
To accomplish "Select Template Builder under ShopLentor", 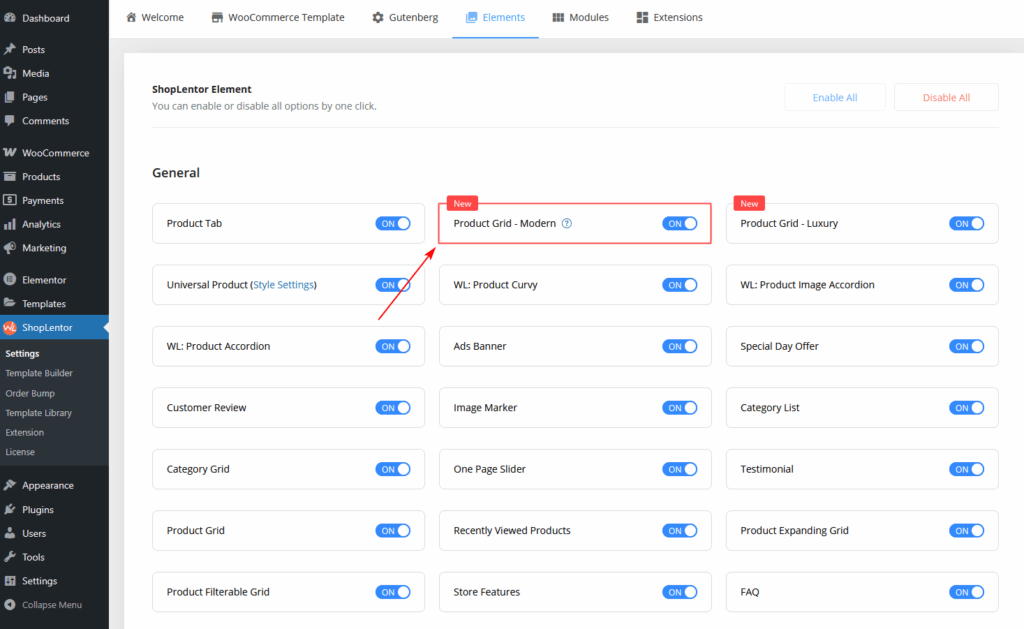I will point(42,372).
